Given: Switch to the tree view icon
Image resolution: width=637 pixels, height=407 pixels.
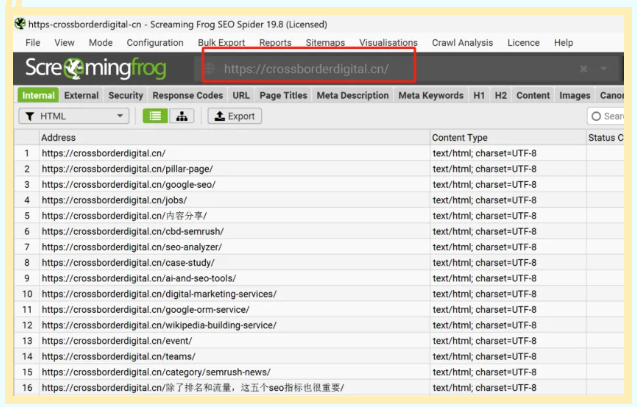Looking at the screenshot, I should click(x=182, y=116).
